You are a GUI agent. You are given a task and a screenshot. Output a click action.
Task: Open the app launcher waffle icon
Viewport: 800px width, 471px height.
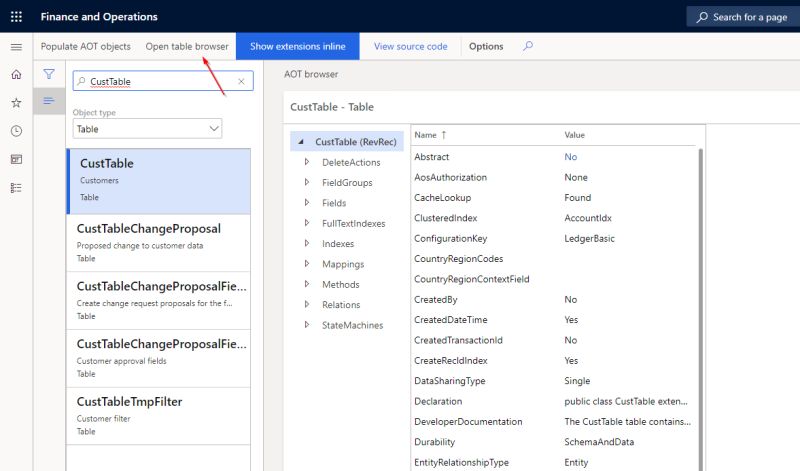pos(16,16)
